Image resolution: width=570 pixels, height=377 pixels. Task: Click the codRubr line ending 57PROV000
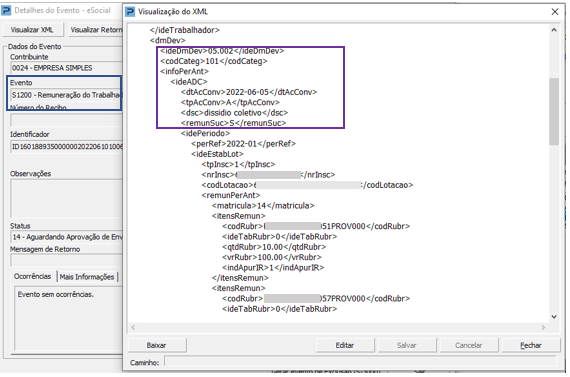click(x=316, y=298)
